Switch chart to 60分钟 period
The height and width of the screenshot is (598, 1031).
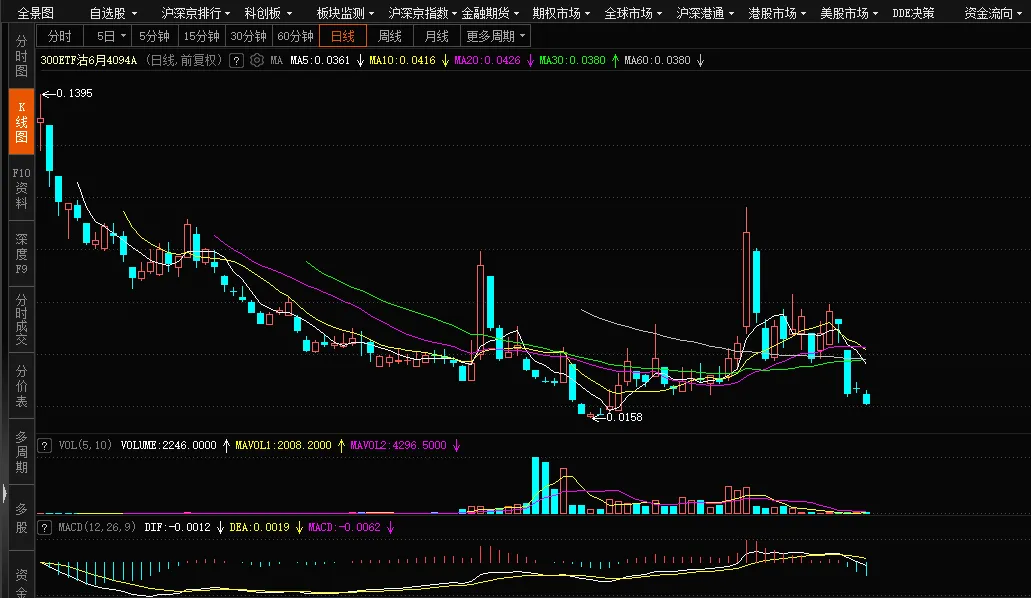295,36
